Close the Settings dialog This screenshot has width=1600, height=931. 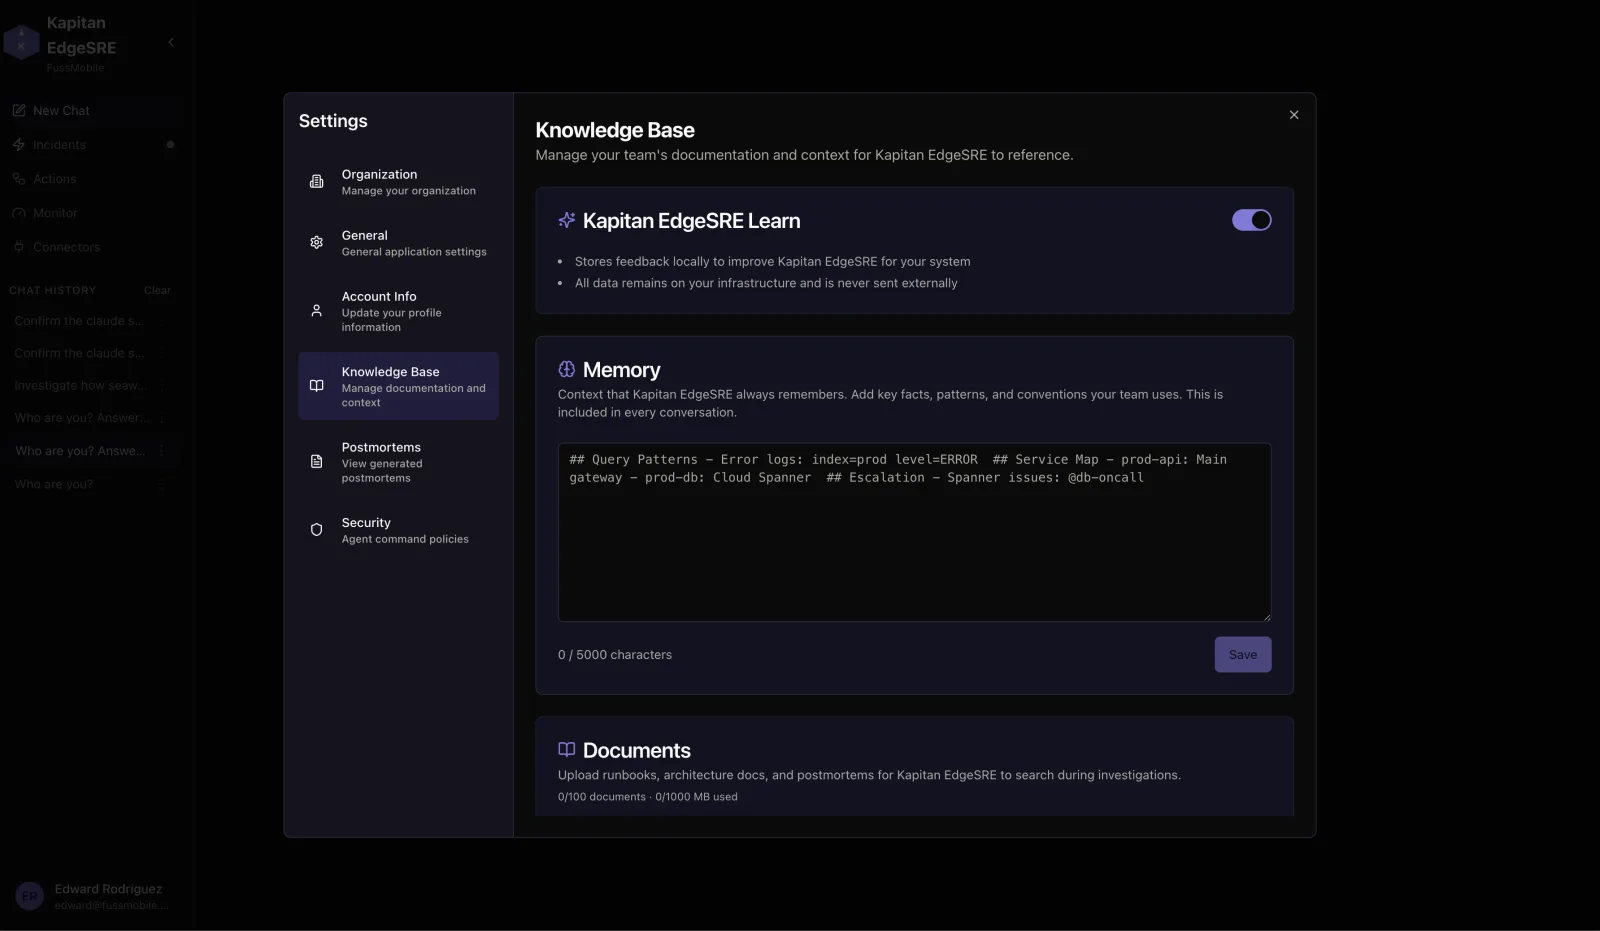click(1294, 115)
